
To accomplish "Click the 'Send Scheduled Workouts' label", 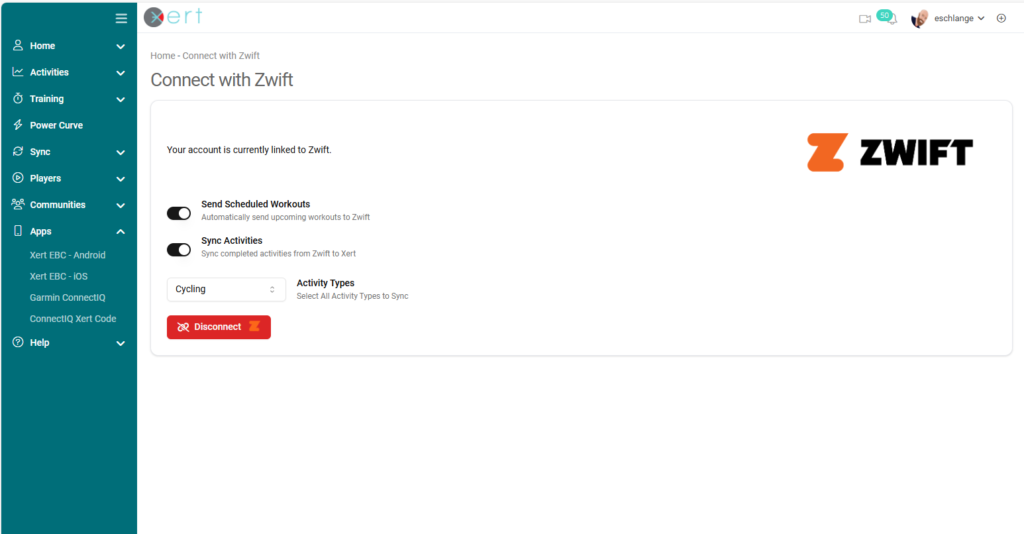I will pyautogui.click(x=255, y=204).
